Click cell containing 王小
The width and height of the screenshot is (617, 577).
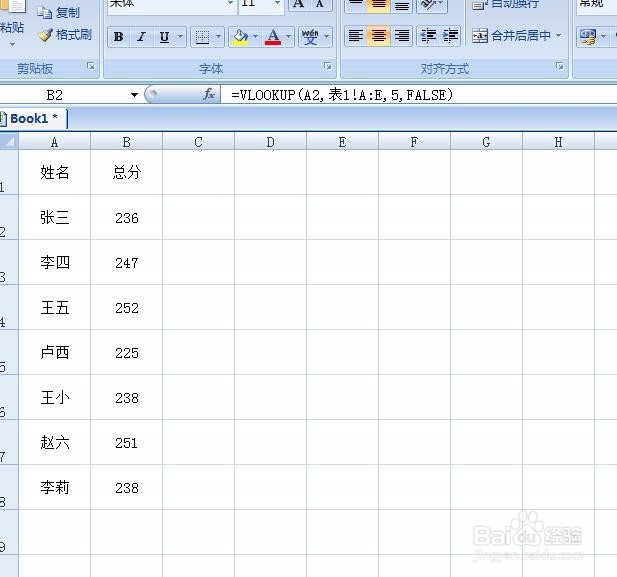(55, 398)
